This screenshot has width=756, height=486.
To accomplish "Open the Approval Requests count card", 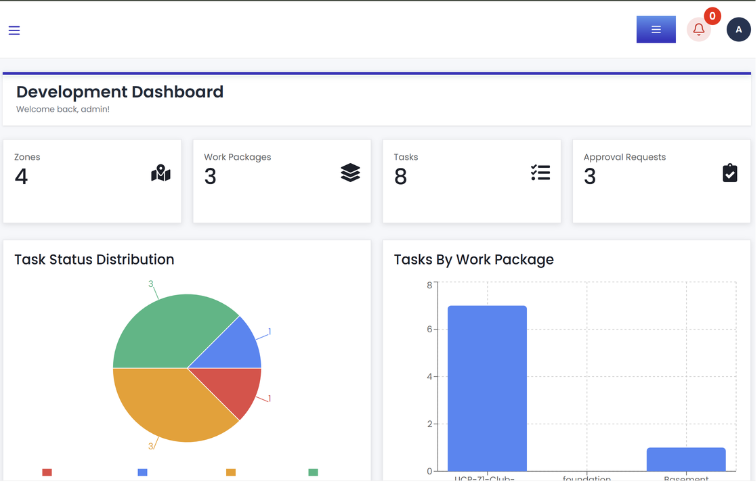I will point(662,181).
